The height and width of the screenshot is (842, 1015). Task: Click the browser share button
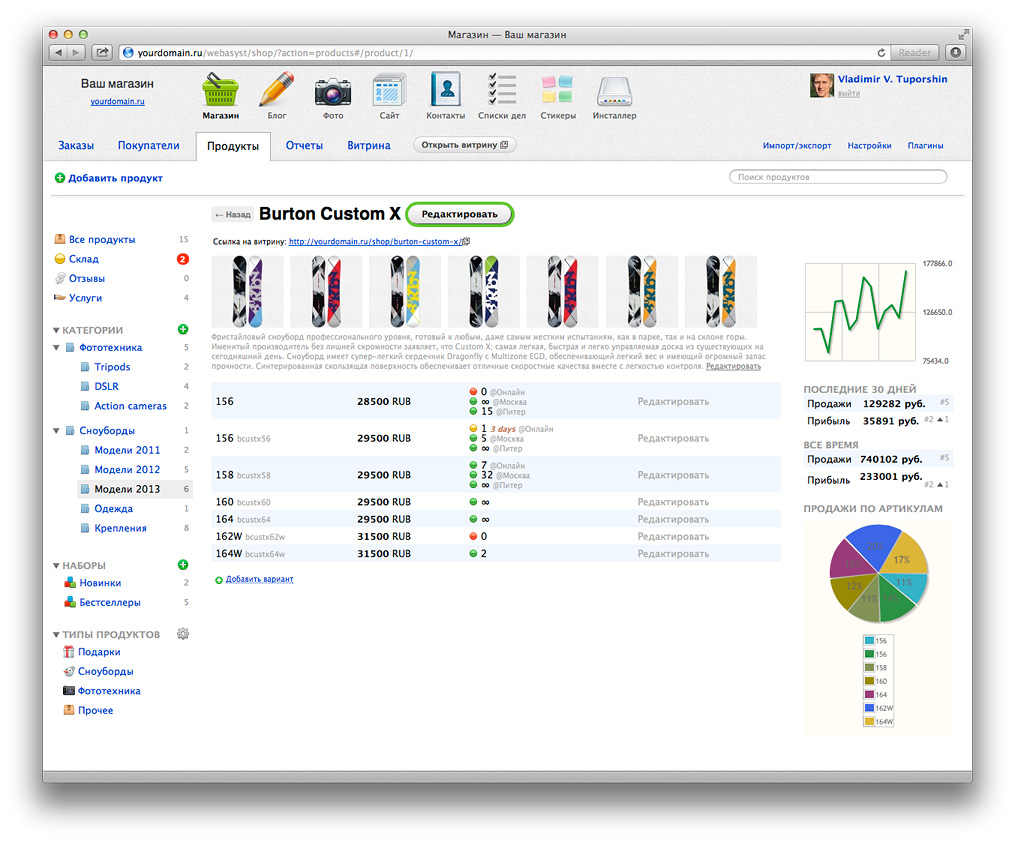pos(102,52)
